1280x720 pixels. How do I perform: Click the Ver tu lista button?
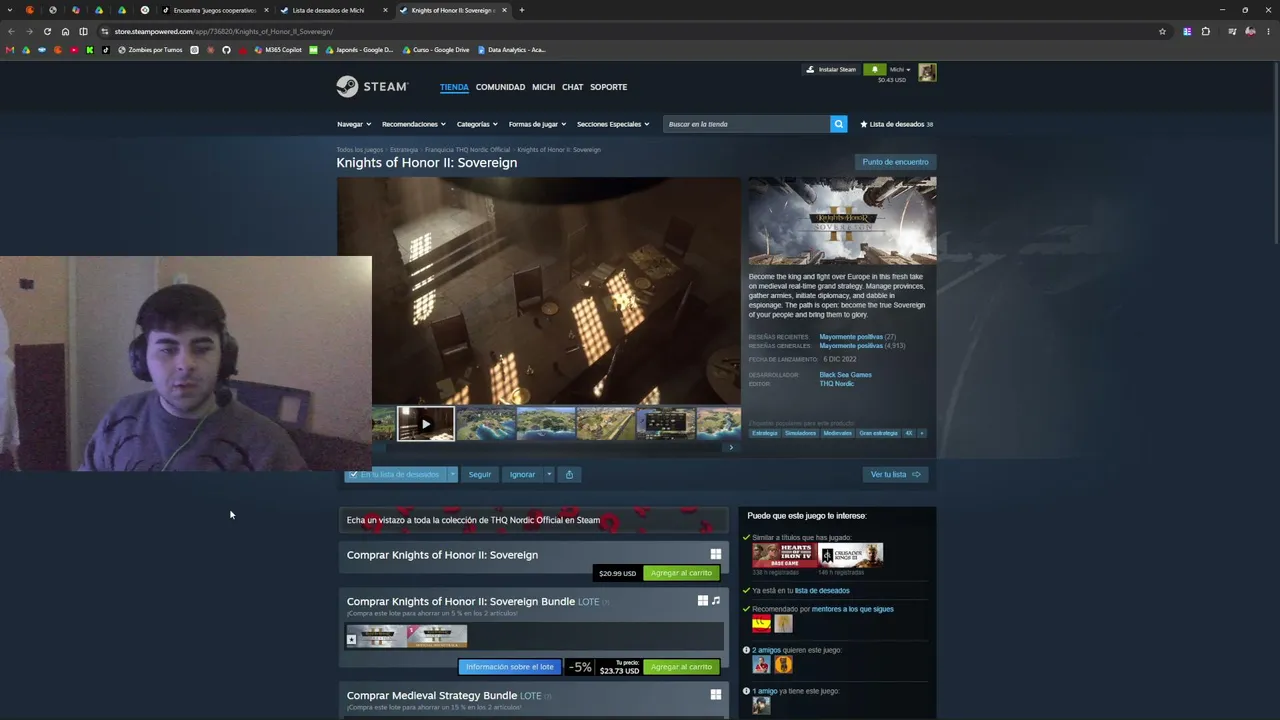coord(895,474)
